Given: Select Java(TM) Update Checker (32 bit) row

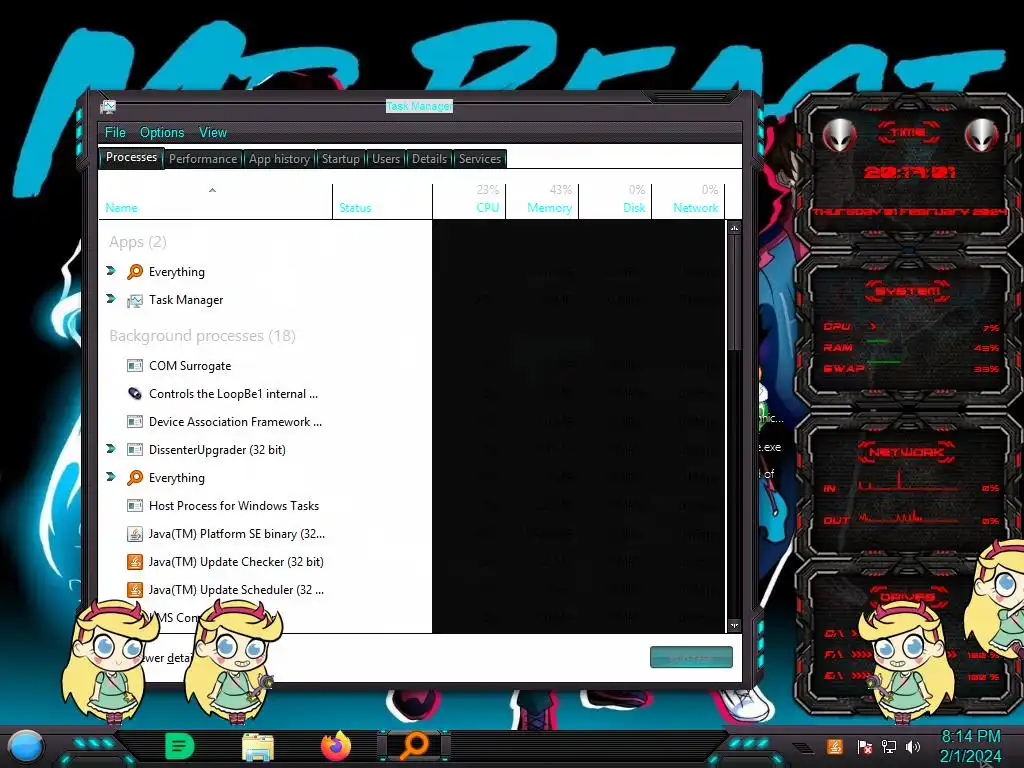Looking at the screenshot, I should click(412, 562).
